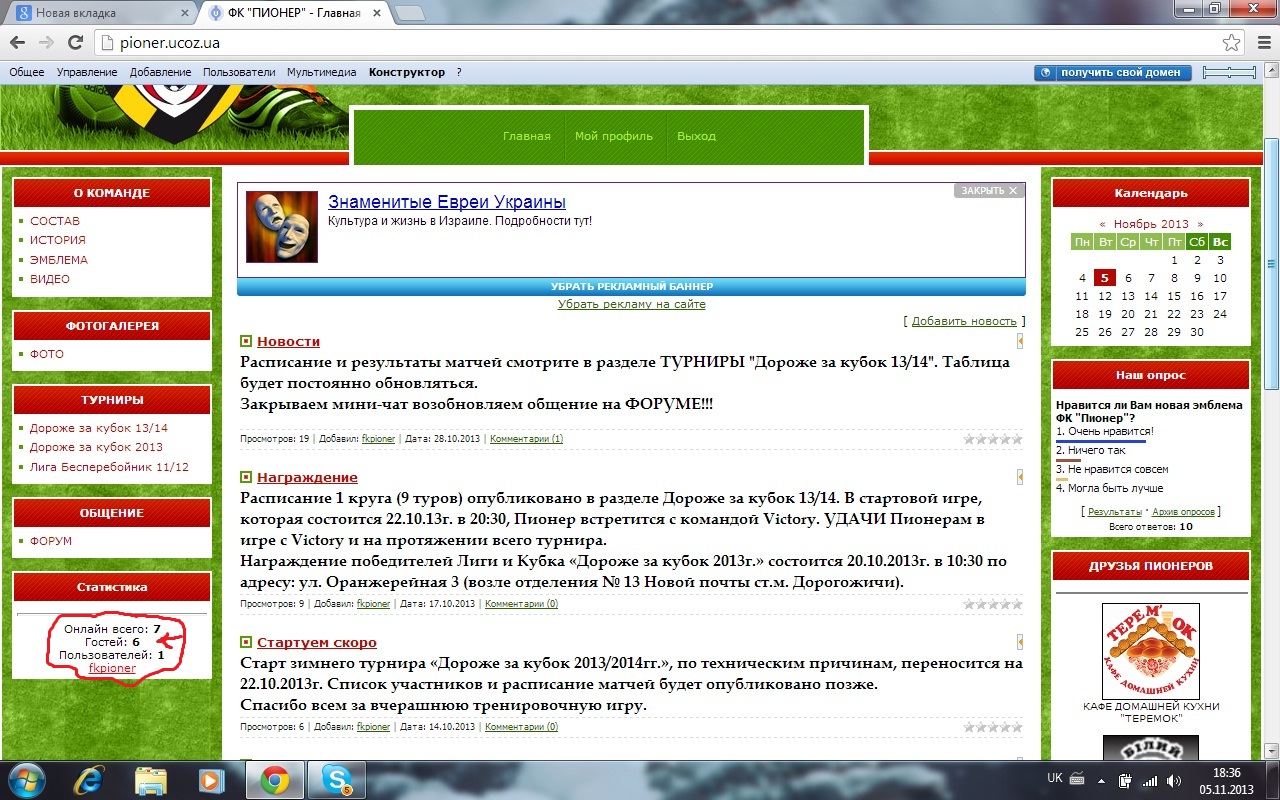Click the green square icon beside Награждение
Viewport: 1280px width, 800px height.
pos(247,478)
